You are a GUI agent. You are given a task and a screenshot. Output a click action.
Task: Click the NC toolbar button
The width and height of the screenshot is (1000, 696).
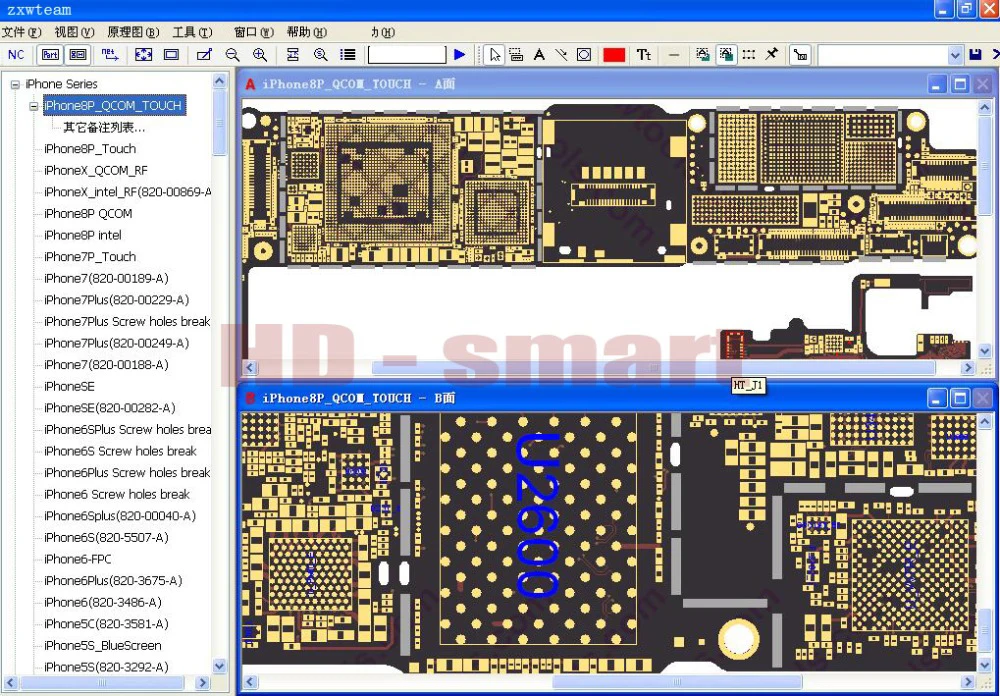(16, 55)
